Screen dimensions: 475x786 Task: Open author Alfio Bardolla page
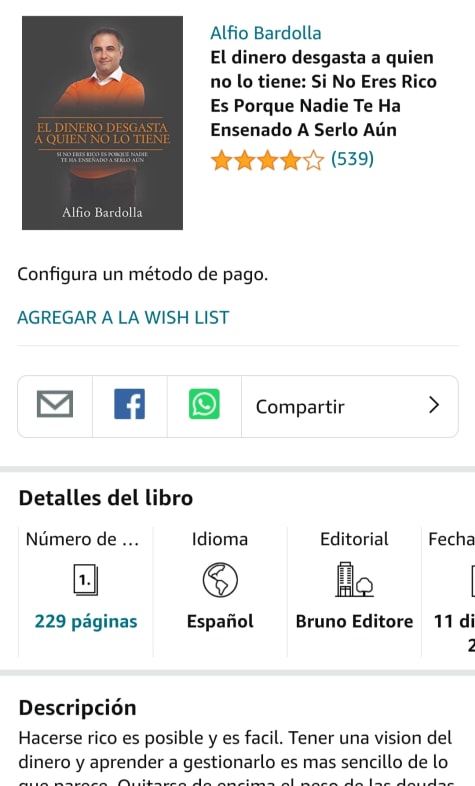266,33
